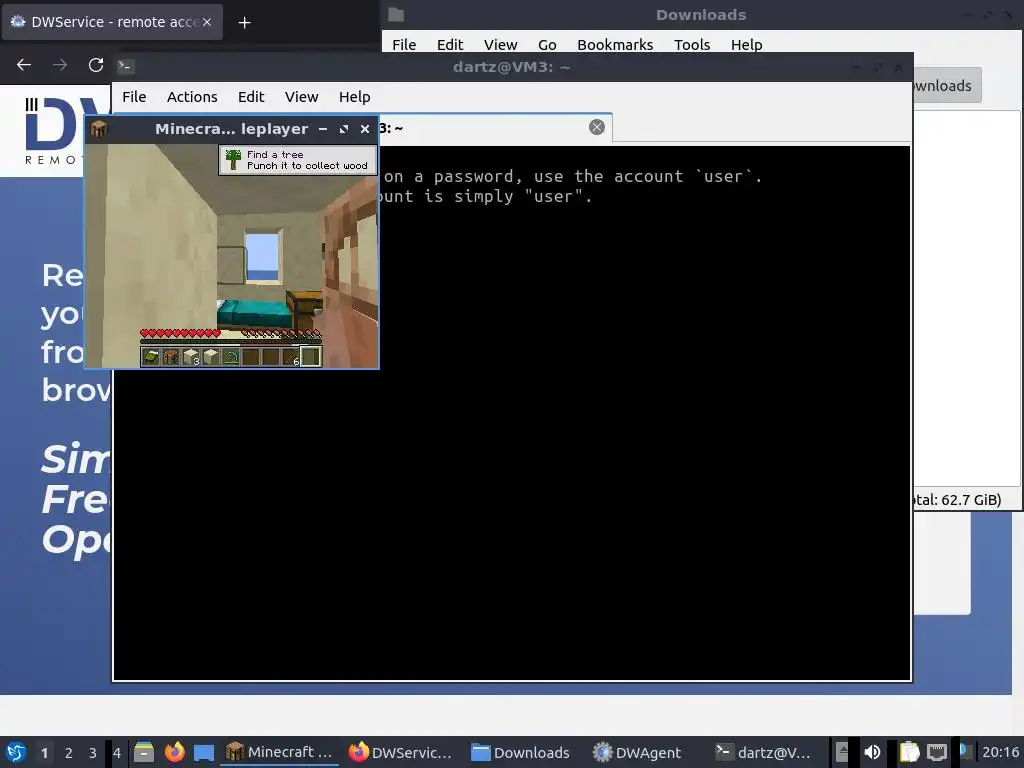The image size is (1024, 768).
Task: Go forward in the Firefox browser
Action: click(59, 65)
